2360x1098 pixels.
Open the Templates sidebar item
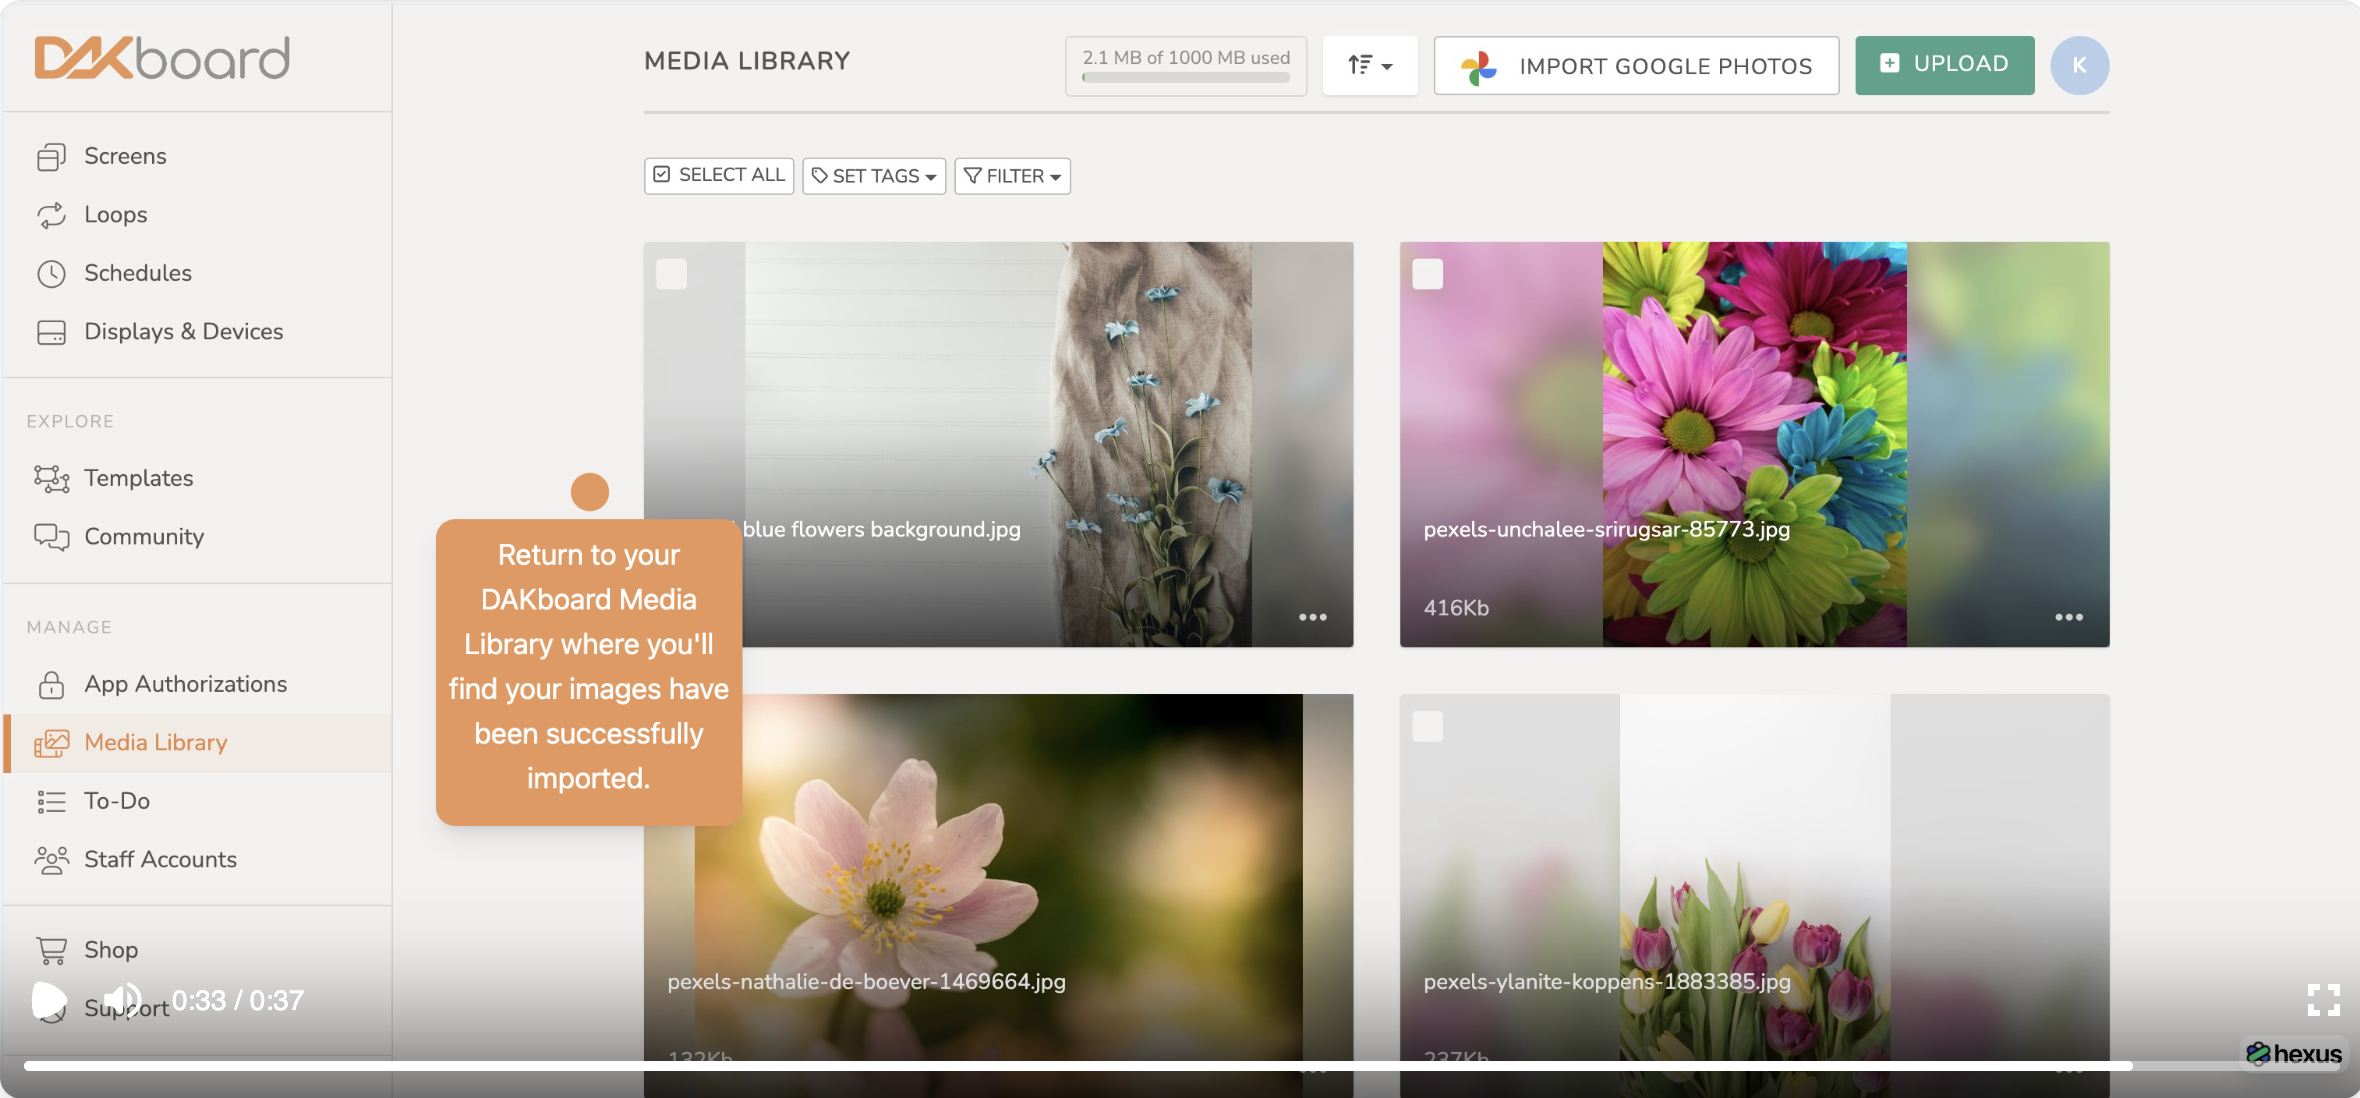coord(138,478)
